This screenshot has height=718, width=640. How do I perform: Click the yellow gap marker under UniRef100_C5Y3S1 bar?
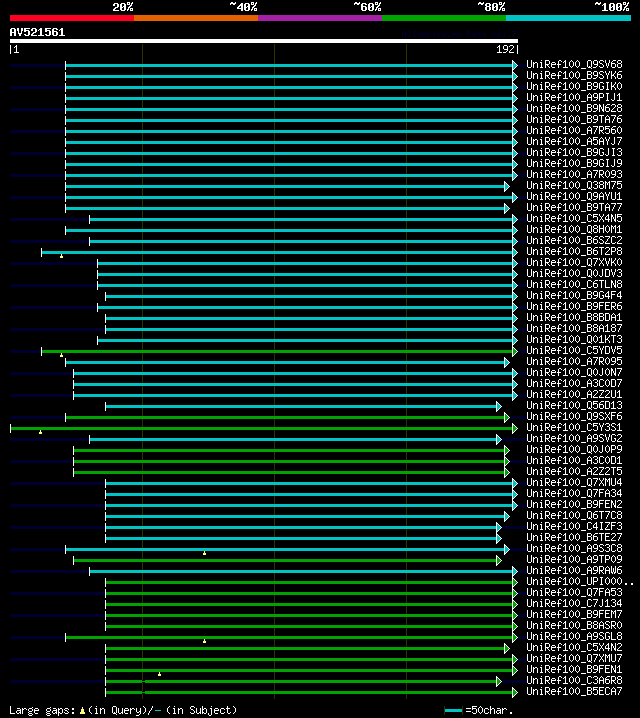pyautogui.click(x=40, y=432)
